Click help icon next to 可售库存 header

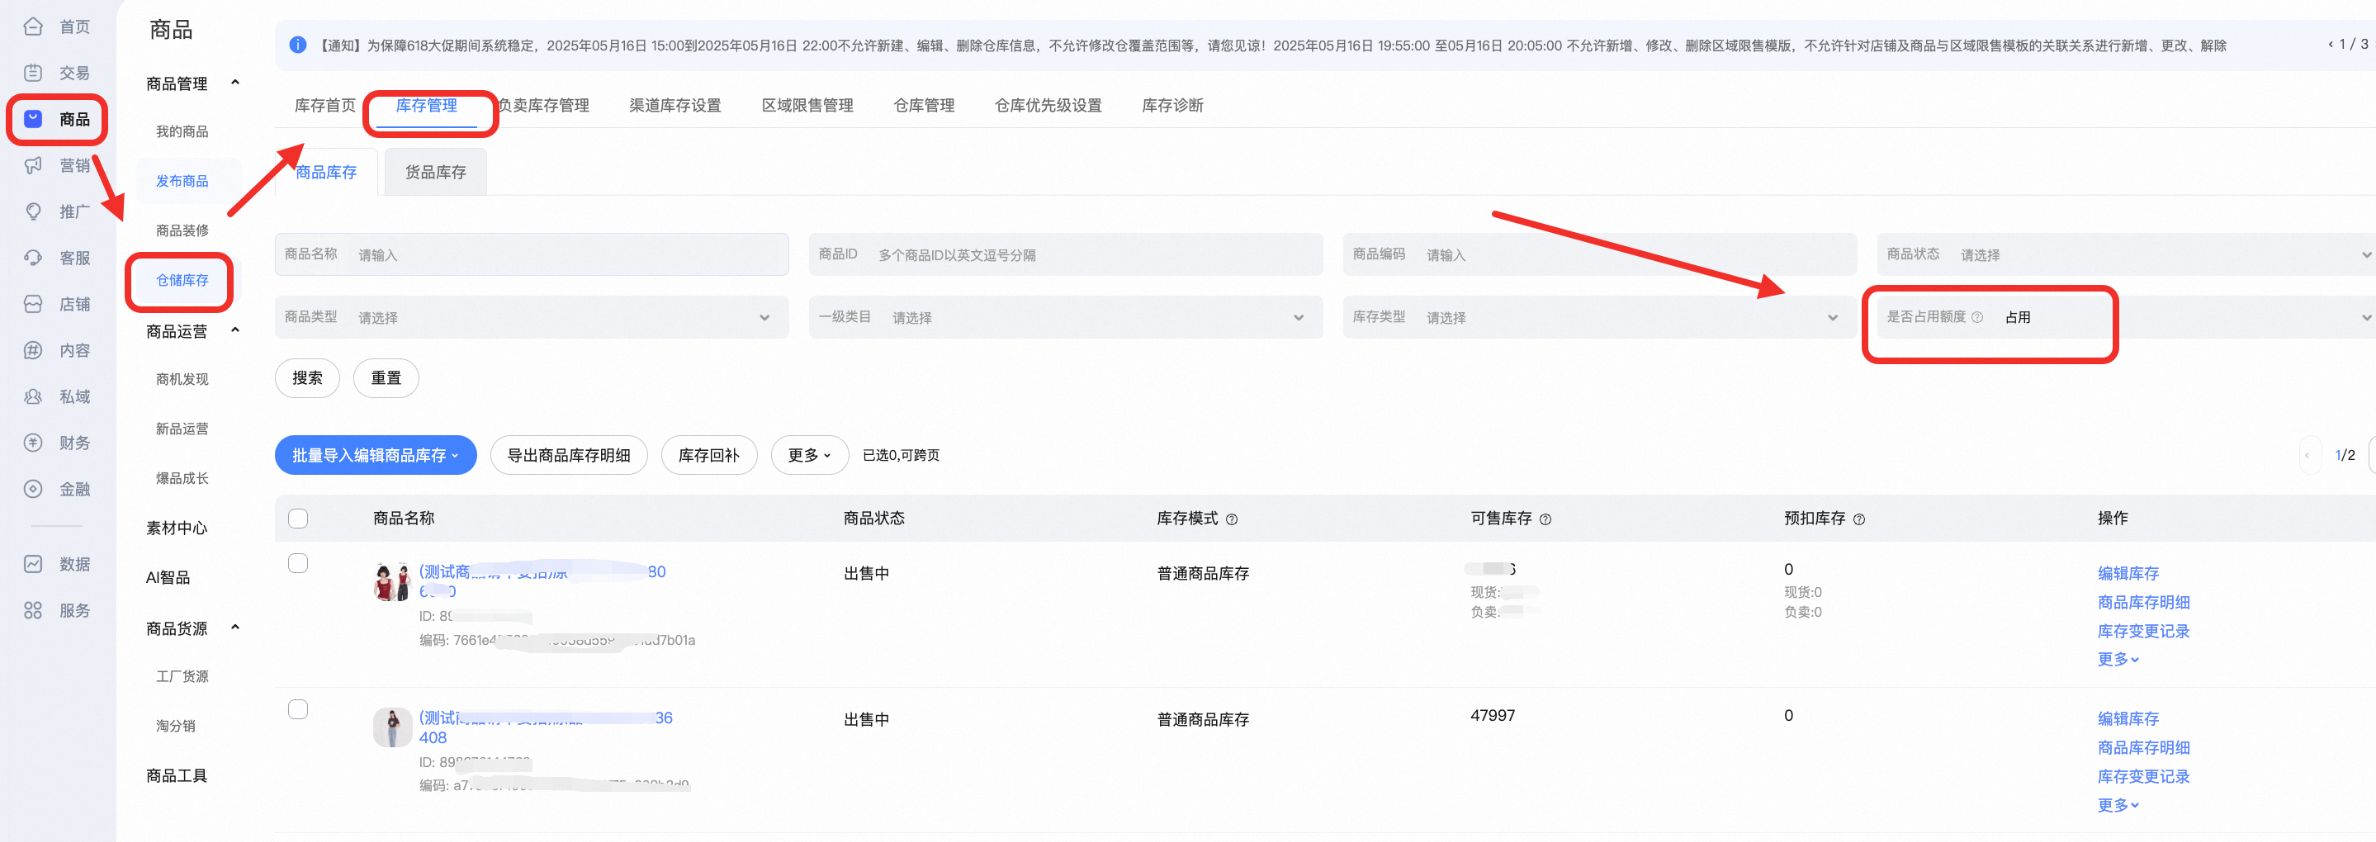click(1545, 519)
